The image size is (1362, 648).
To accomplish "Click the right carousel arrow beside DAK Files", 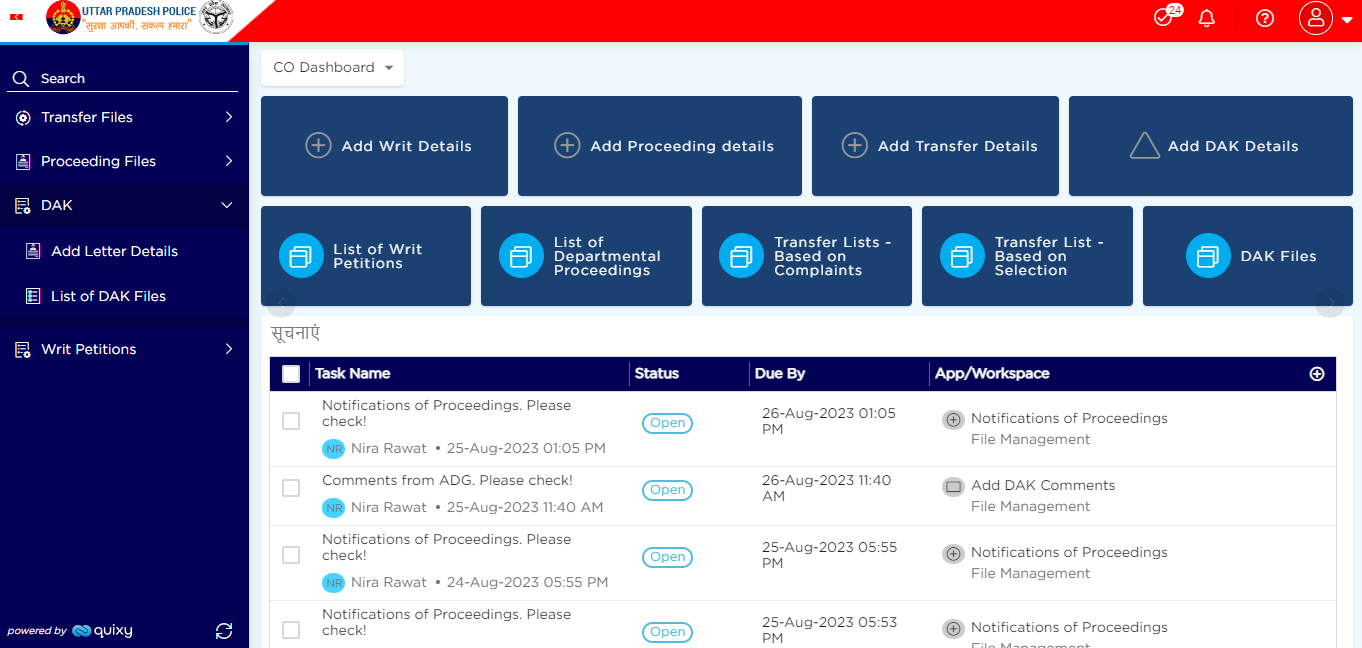I will click(1331, 303).
